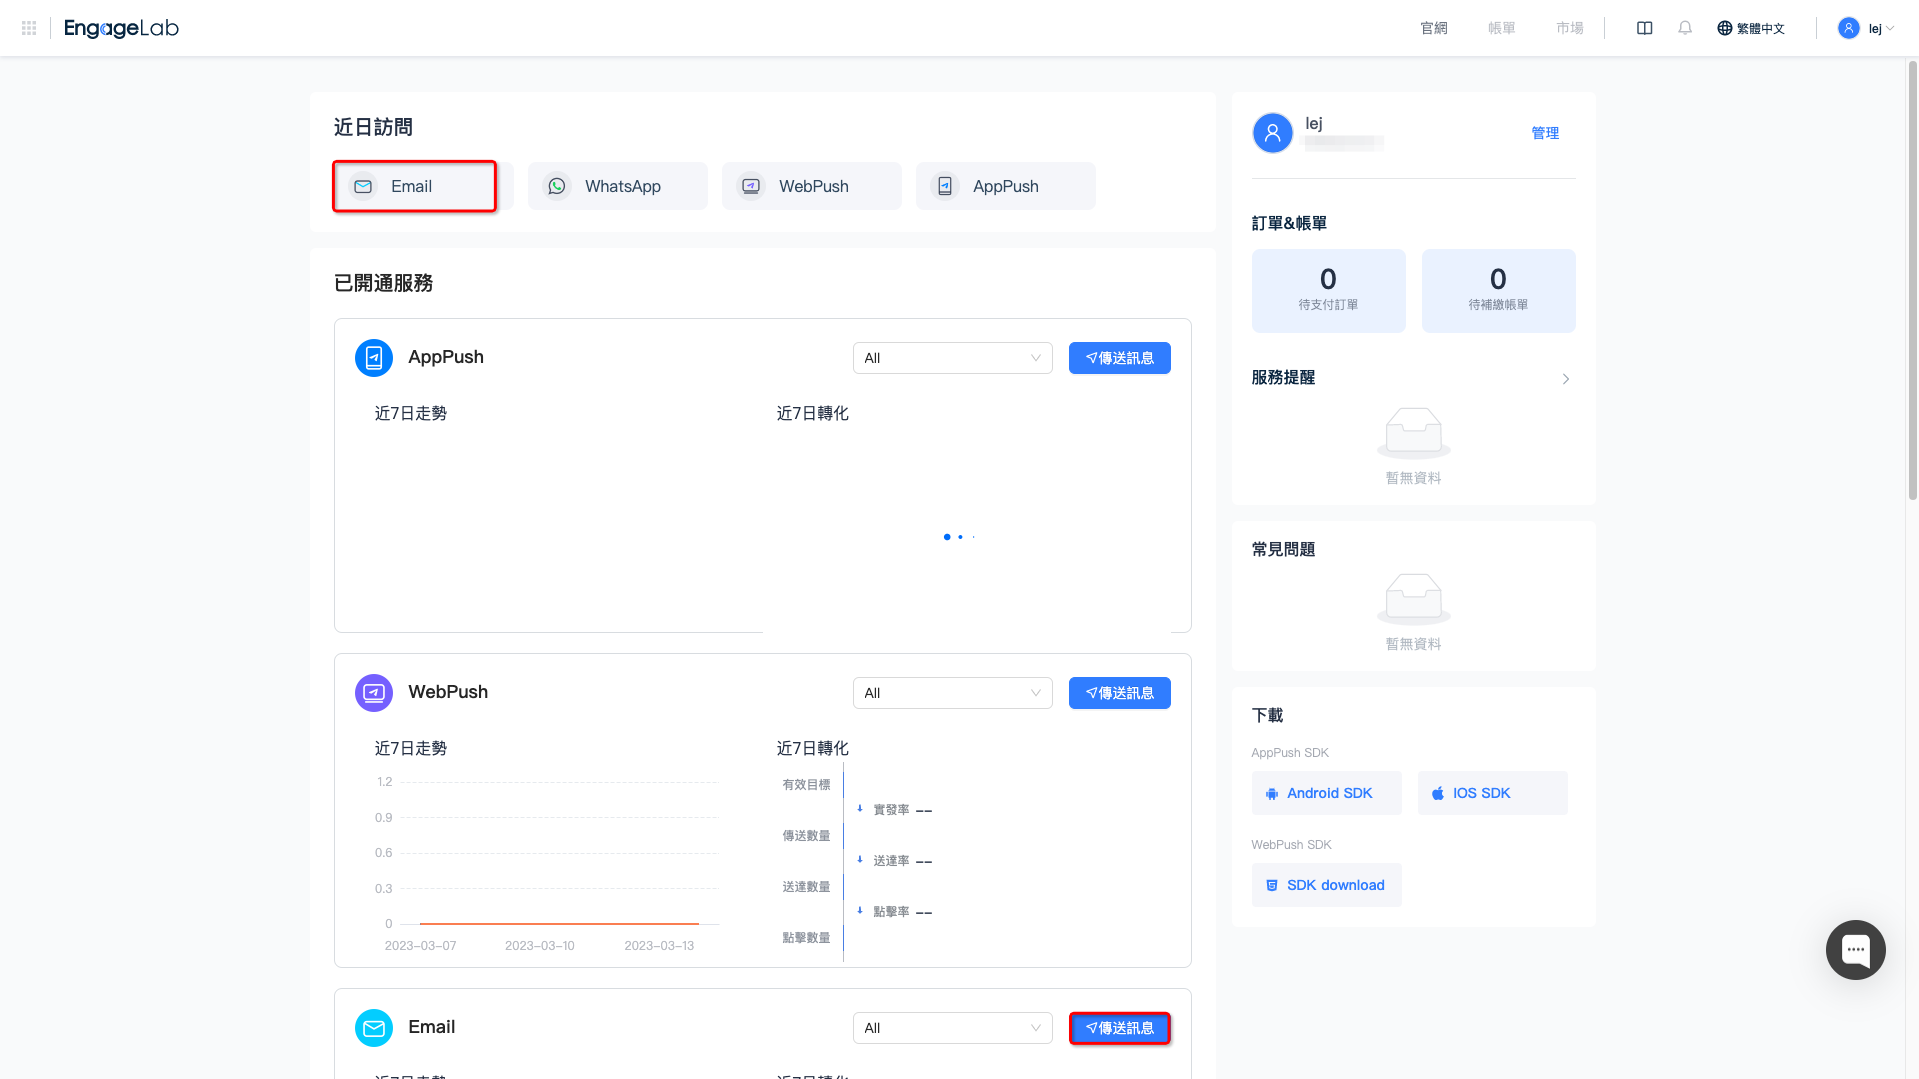Screen dimensions: 1919x1079
Task: Click the 傳送數量 label in WebPush
Action: (x=806, y=836)
